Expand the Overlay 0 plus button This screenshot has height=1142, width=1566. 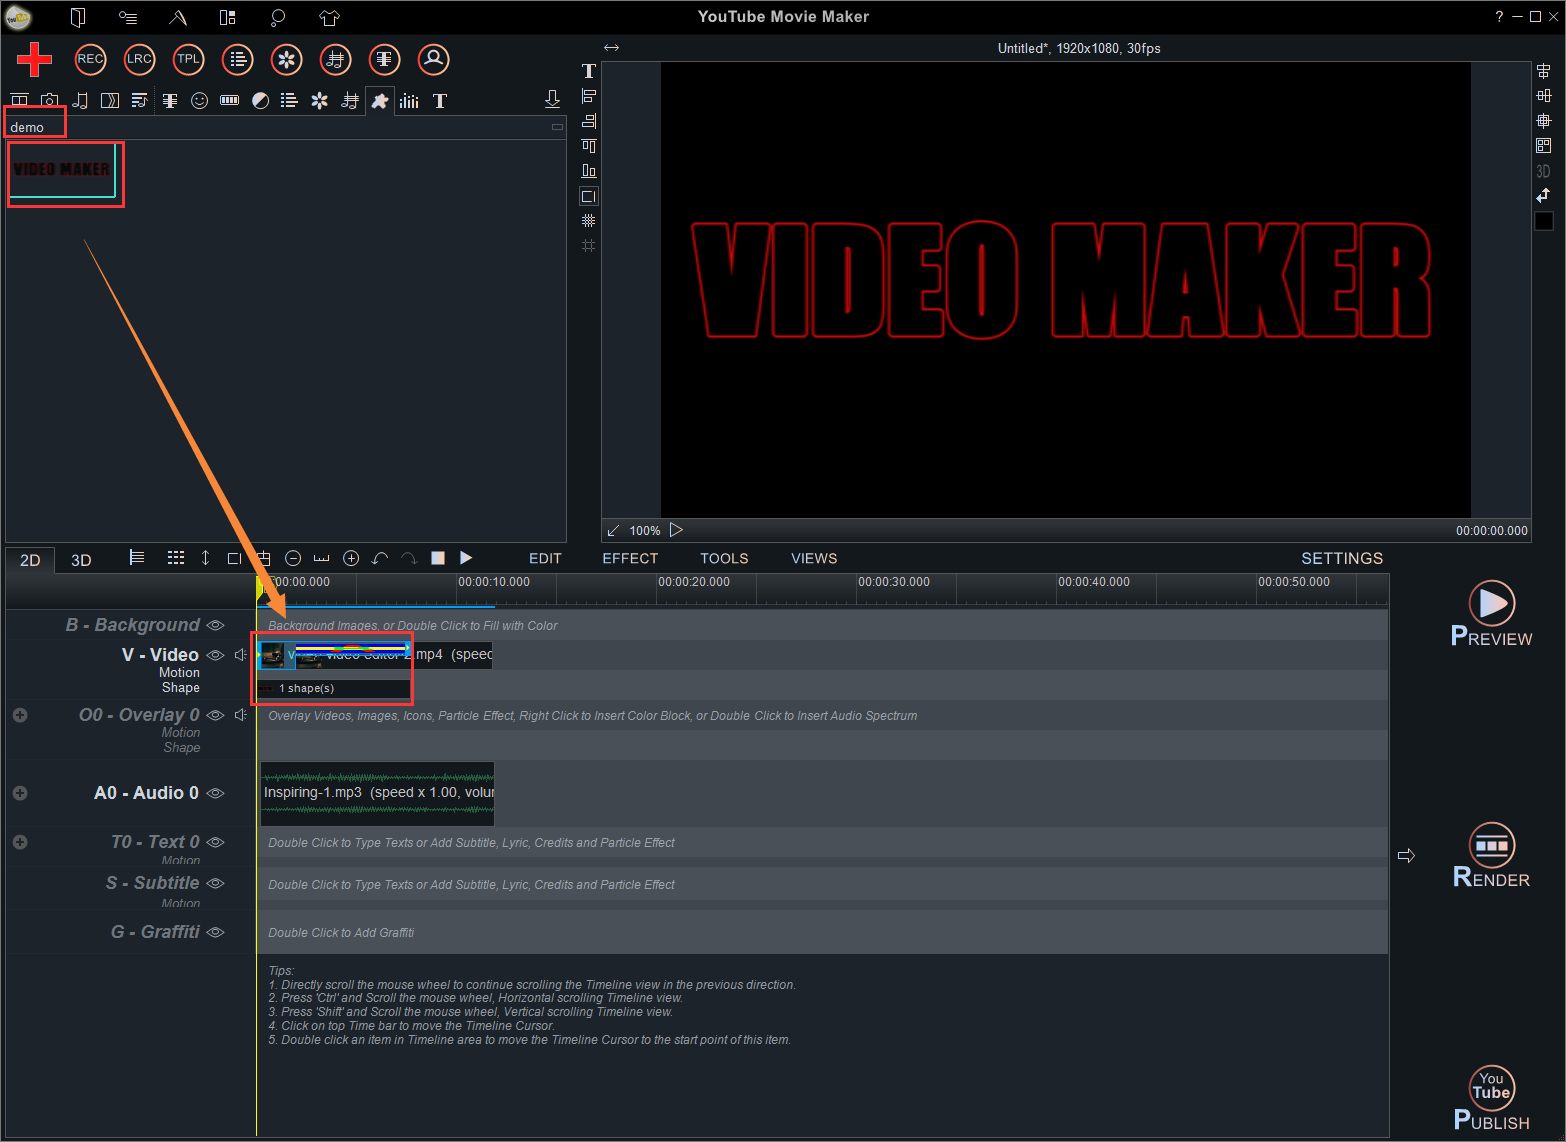tap(20, 715)
